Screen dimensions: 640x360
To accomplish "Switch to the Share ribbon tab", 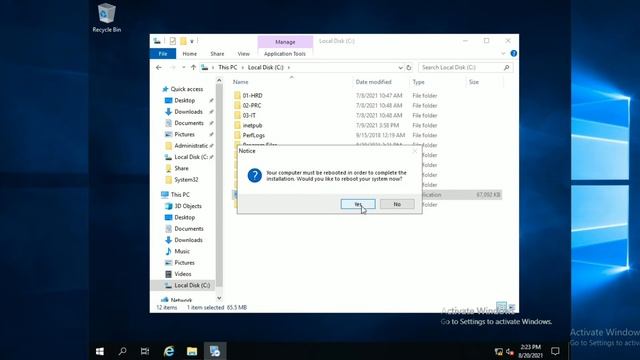I will pyautogui.click(x=217, y=53).
